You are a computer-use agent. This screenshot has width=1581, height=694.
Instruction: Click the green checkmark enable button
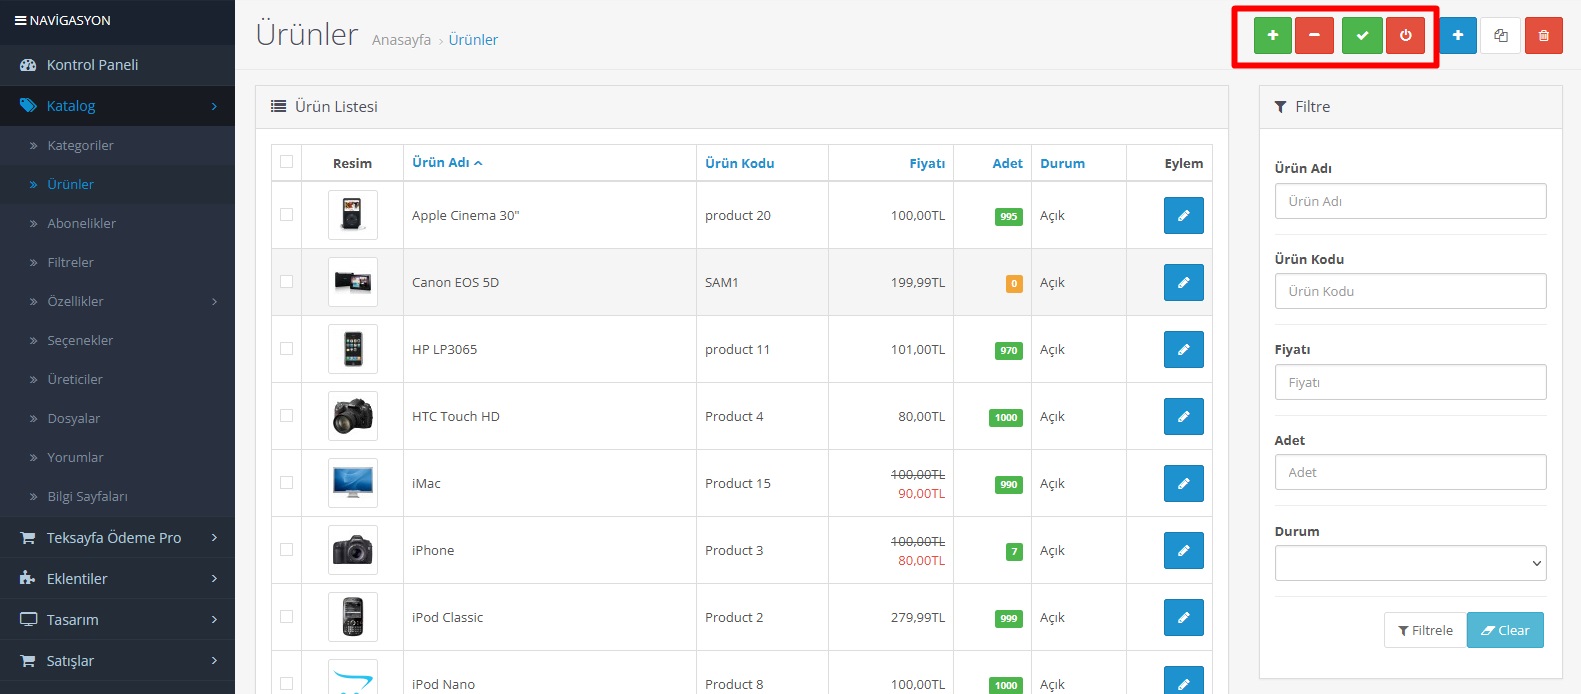pos(1362,35)
